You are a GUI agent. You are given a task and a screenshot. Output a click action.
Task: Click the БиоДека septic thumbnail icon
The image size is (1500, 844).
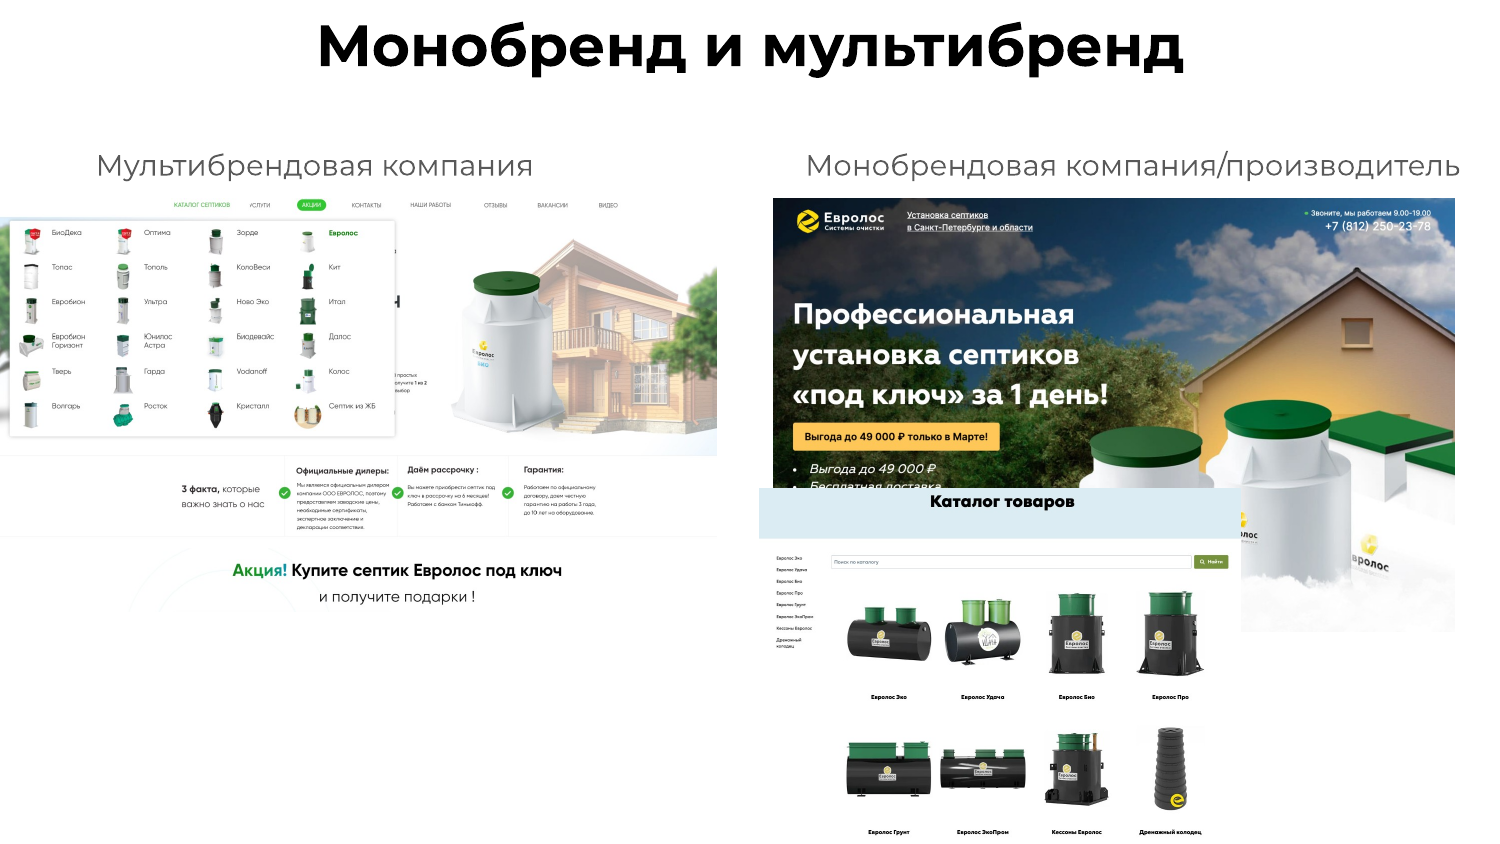click(32, 240)
